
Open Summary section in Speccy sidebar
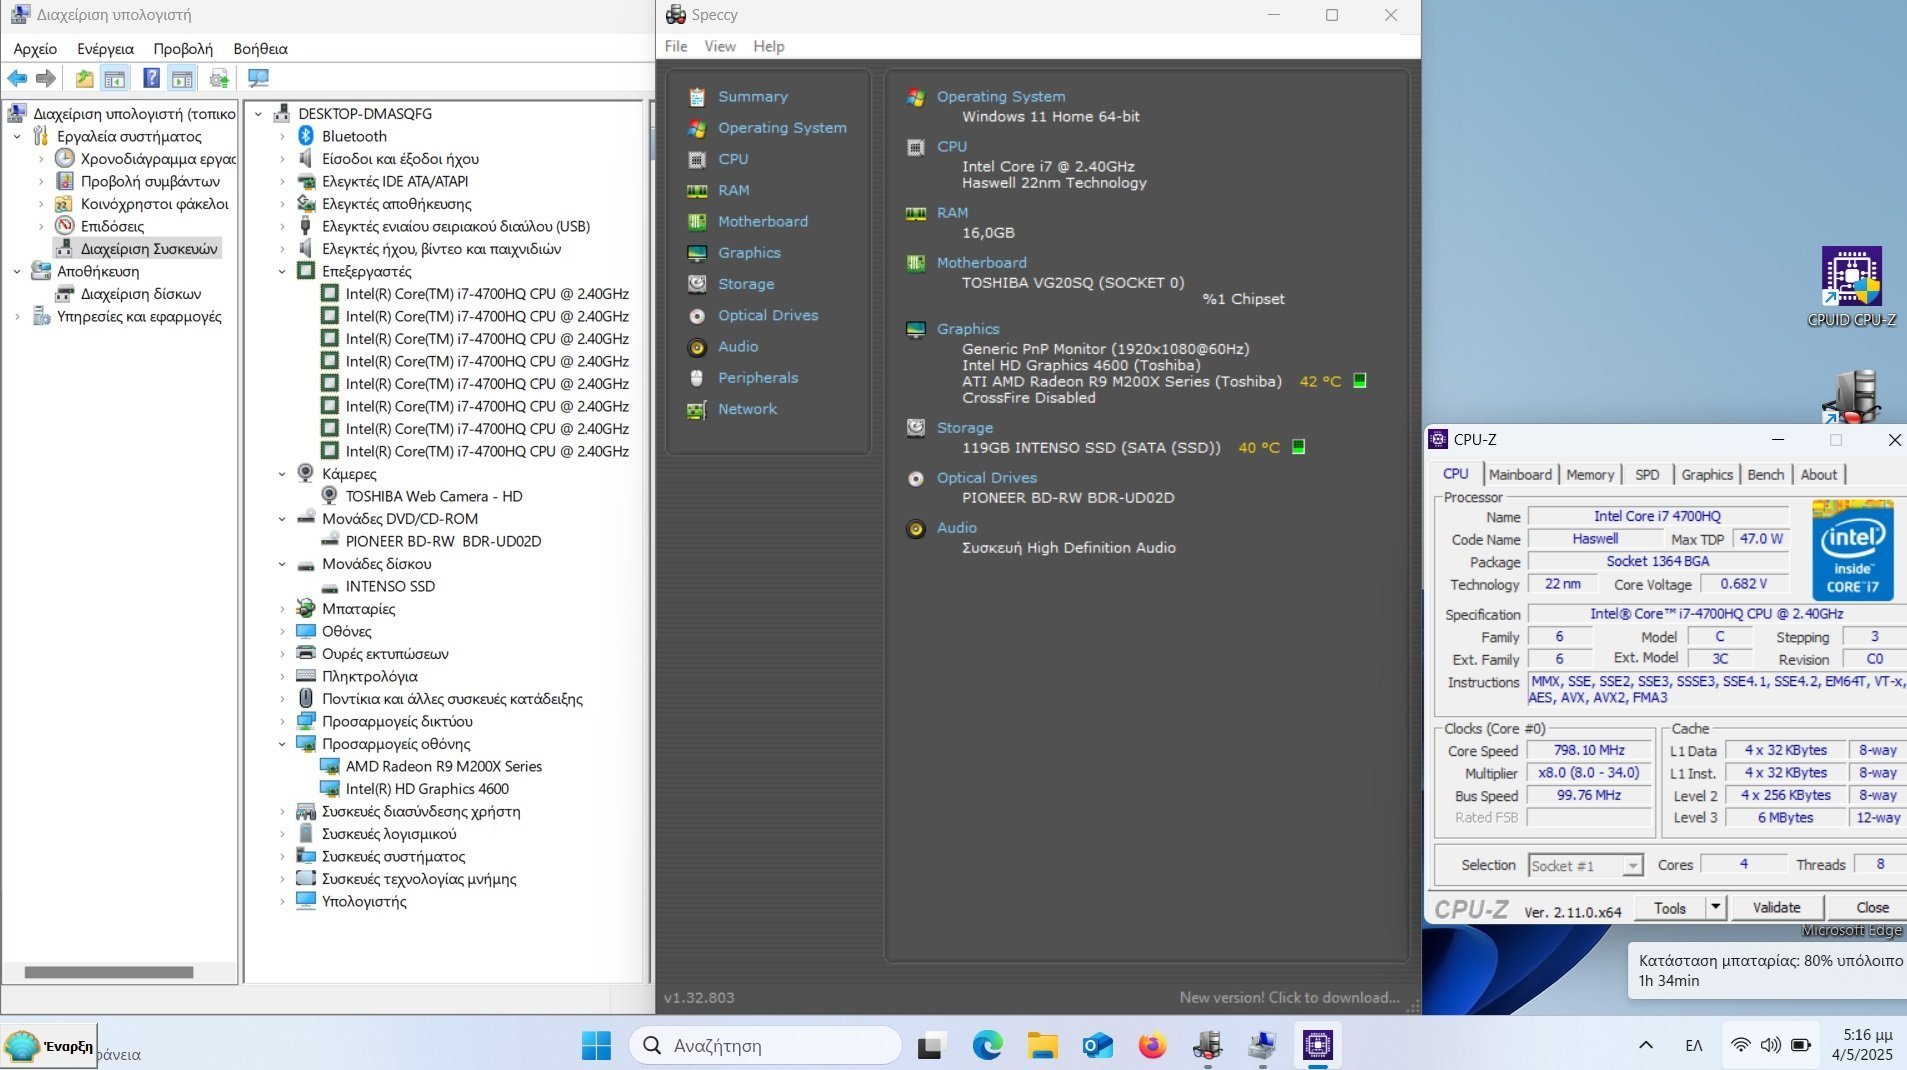(752, 97)
